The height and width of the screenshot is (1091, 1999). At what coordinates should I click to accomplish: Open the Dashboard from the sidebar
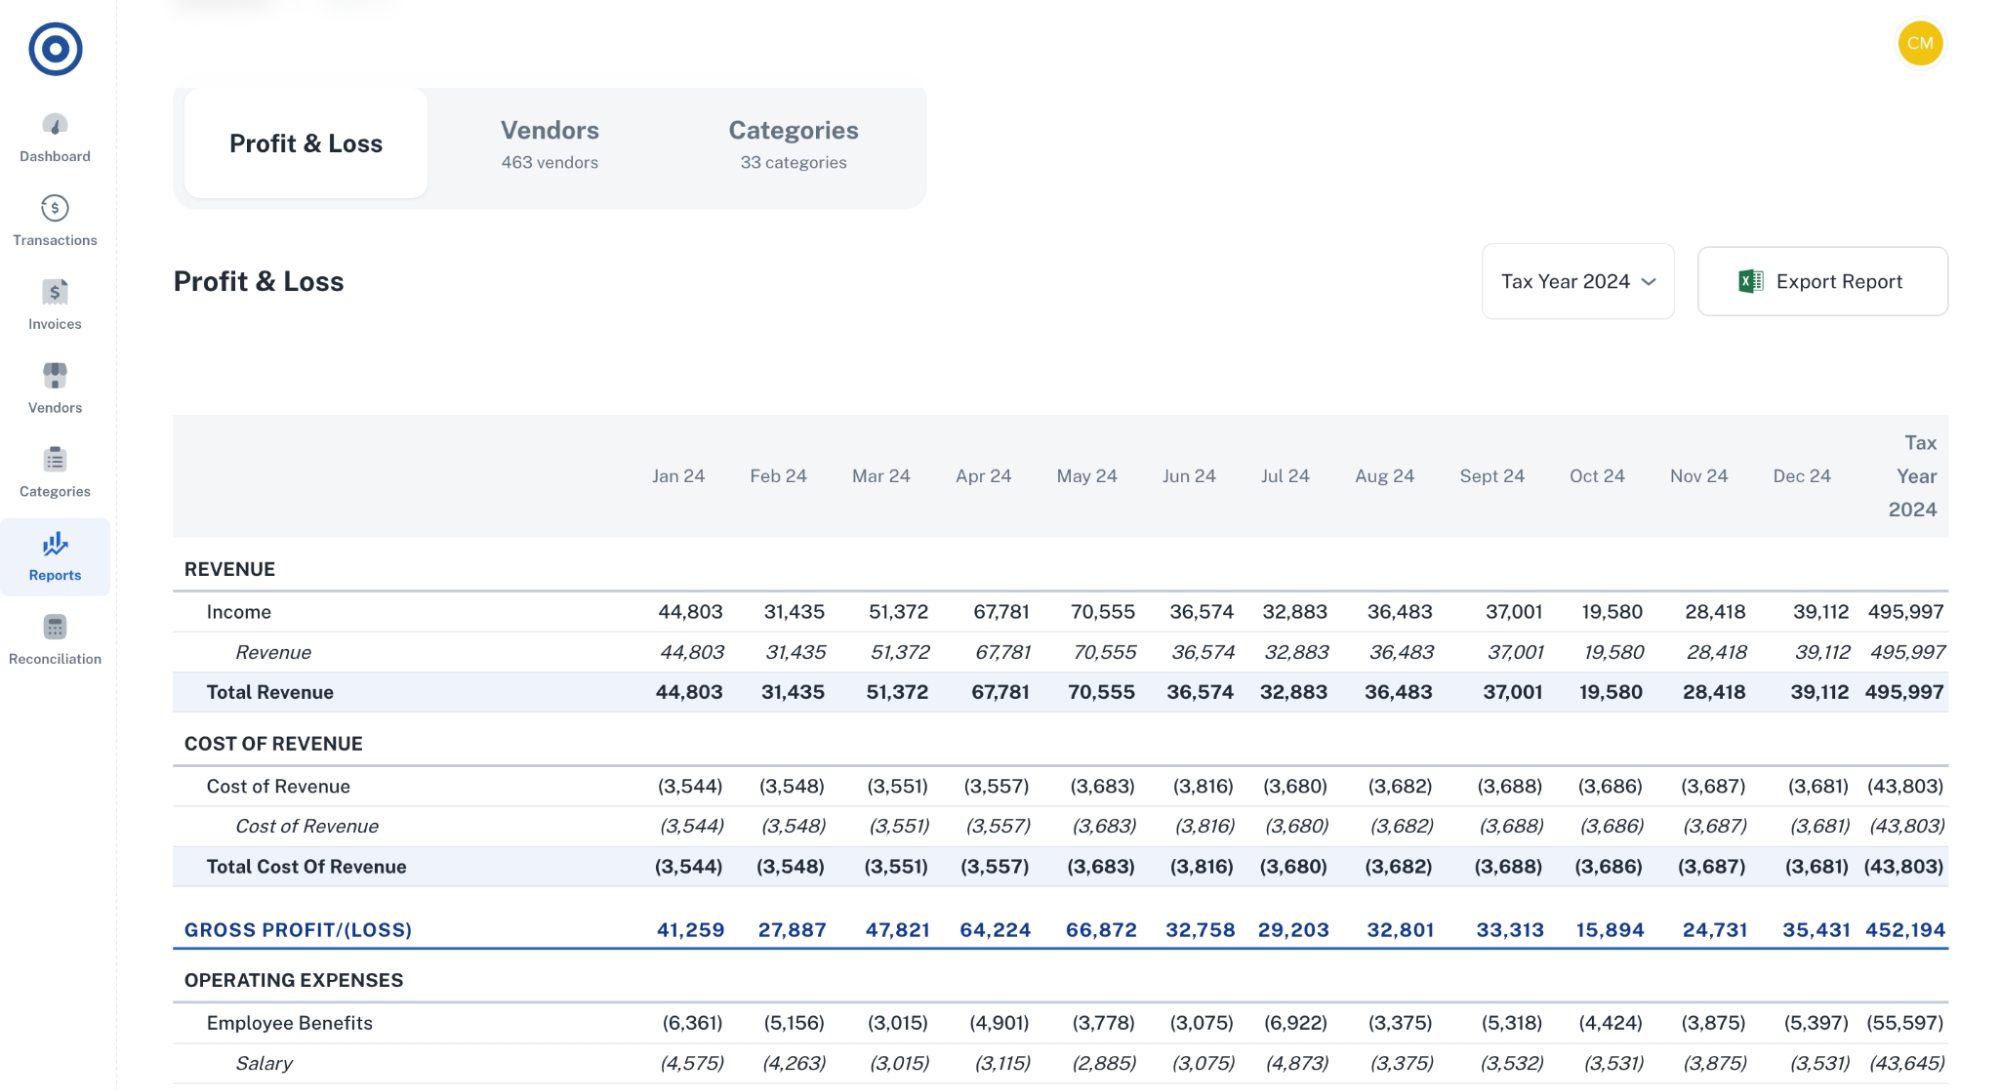(55, 137)
